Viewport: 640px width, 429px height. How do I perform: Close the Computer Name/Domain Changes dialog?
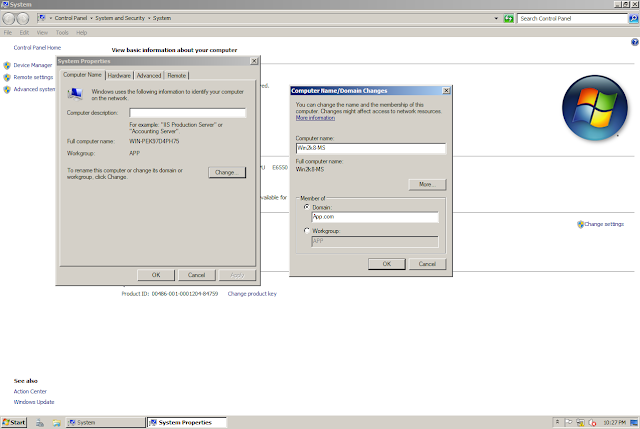(x=447, y=91)
